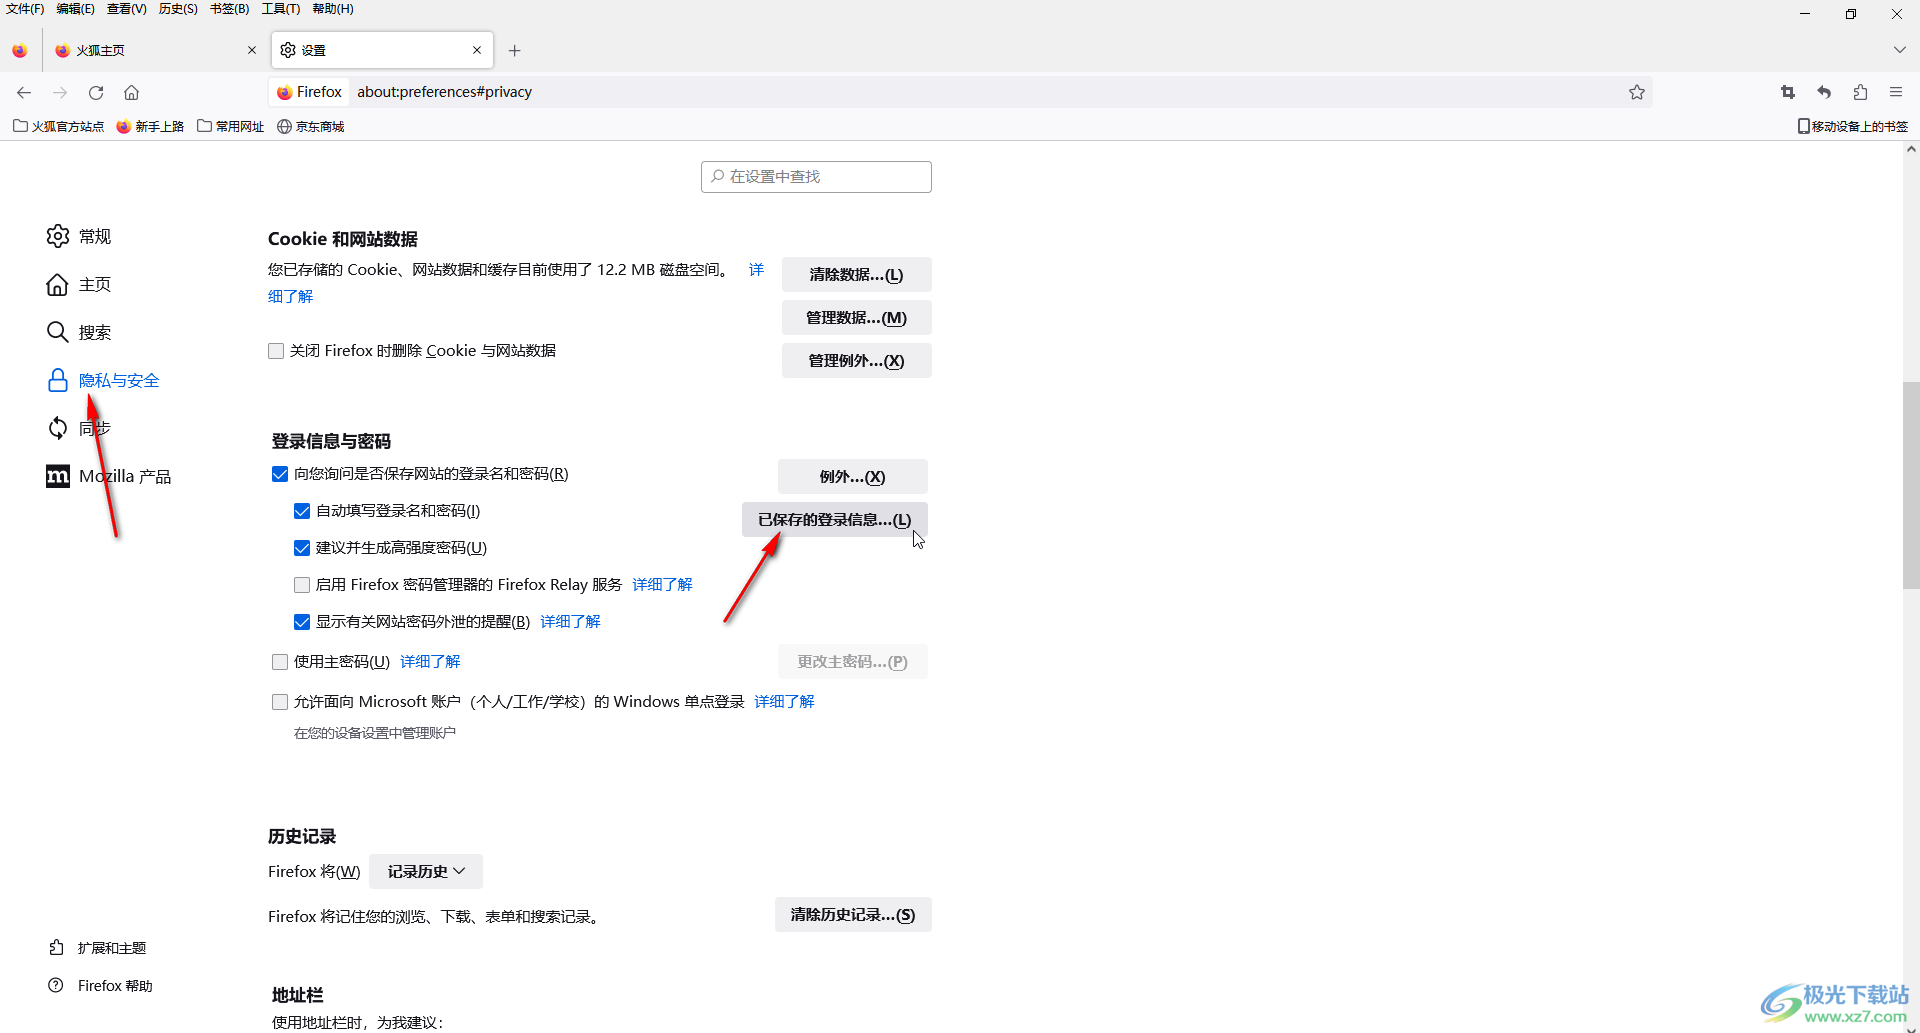Open a new tab with the plus button
The image size is (1920, 1033).
(514, 50)
